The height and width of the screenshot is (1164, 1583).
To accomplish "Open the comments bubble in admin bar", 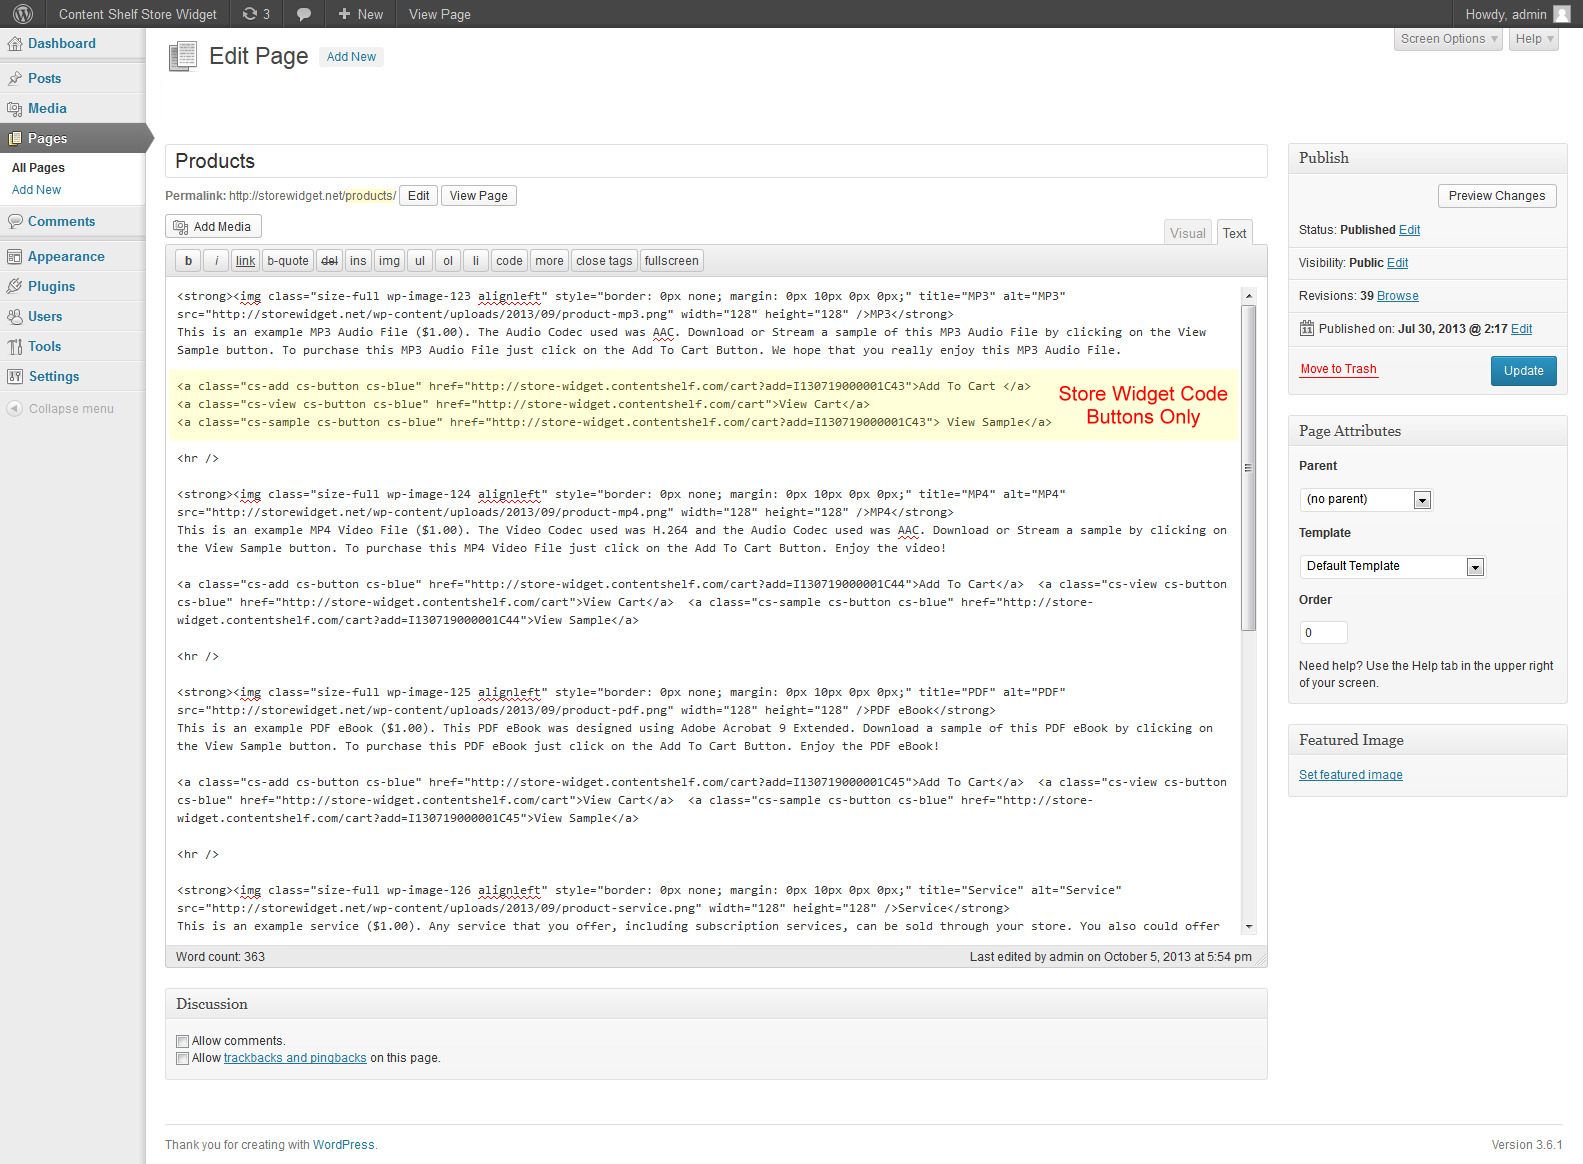I will coord(303,14).
